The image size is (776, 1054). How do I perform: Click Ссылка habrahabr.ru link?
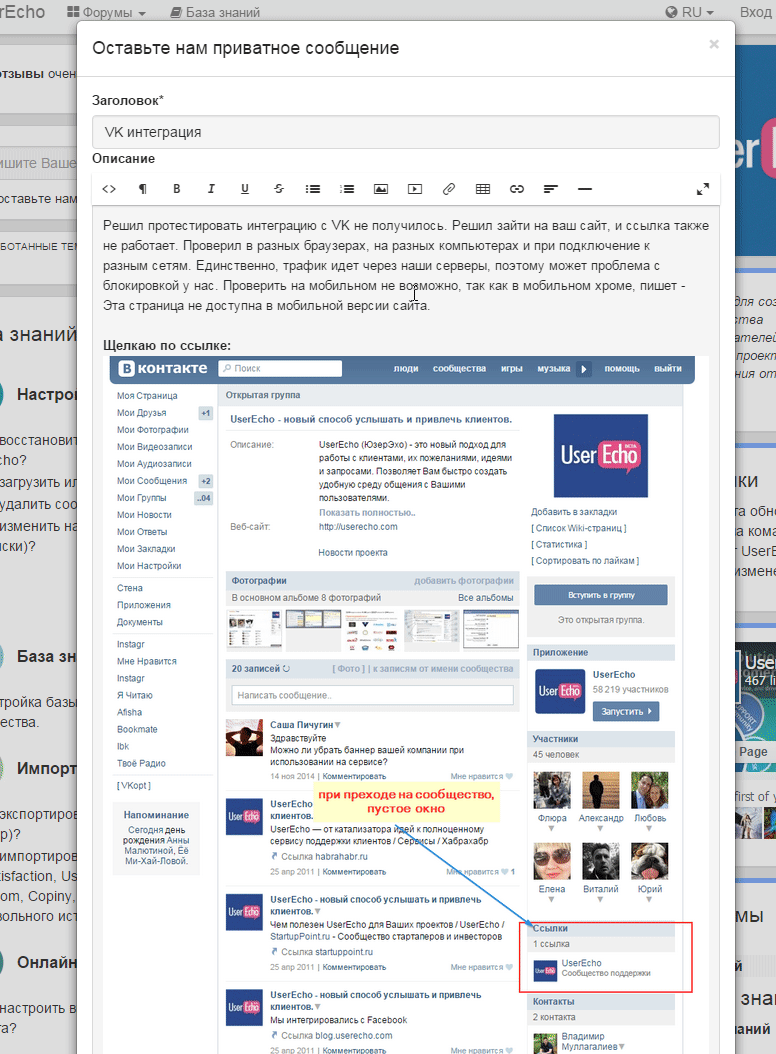click(x=319, y=856)
